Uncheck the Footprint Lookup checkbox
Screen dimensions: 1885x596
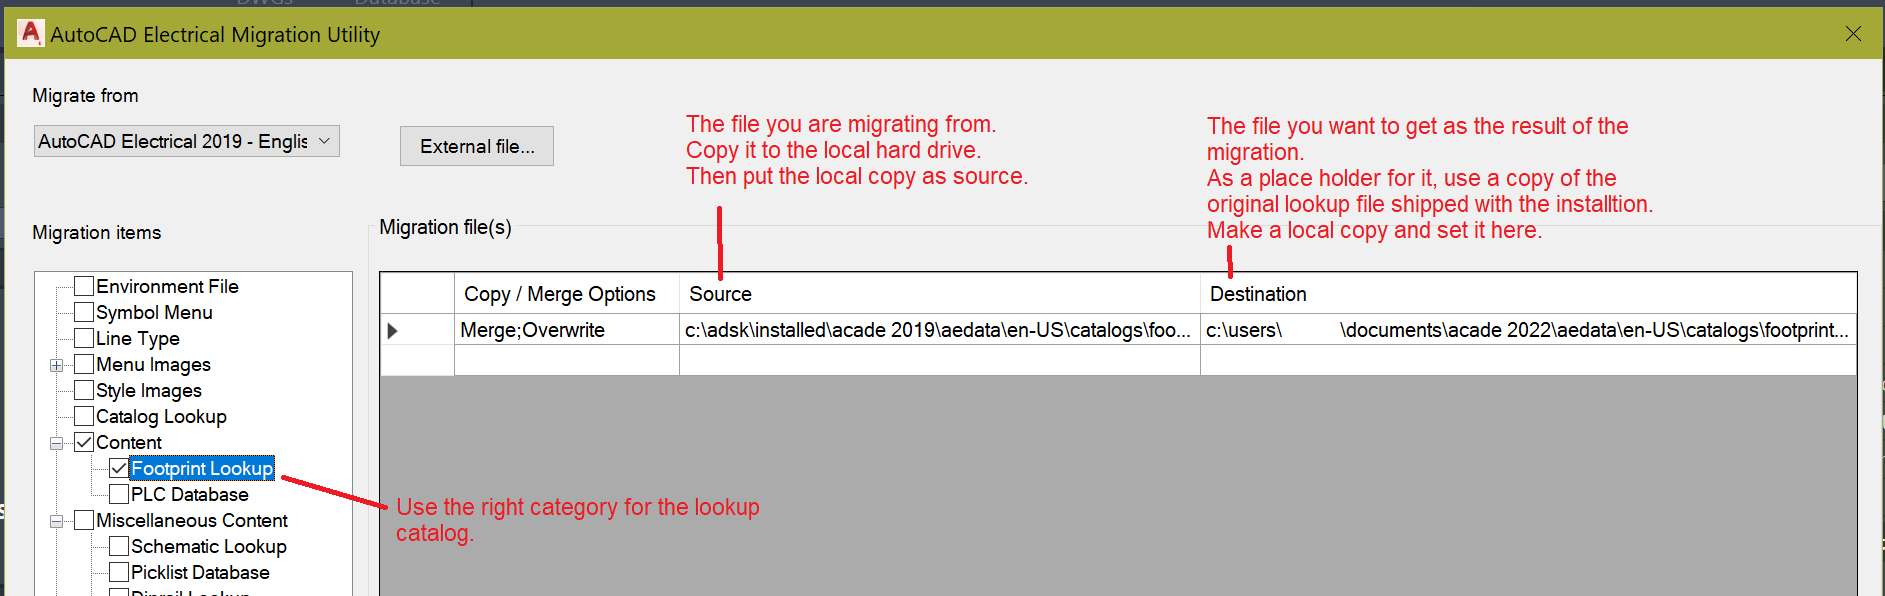119,468
